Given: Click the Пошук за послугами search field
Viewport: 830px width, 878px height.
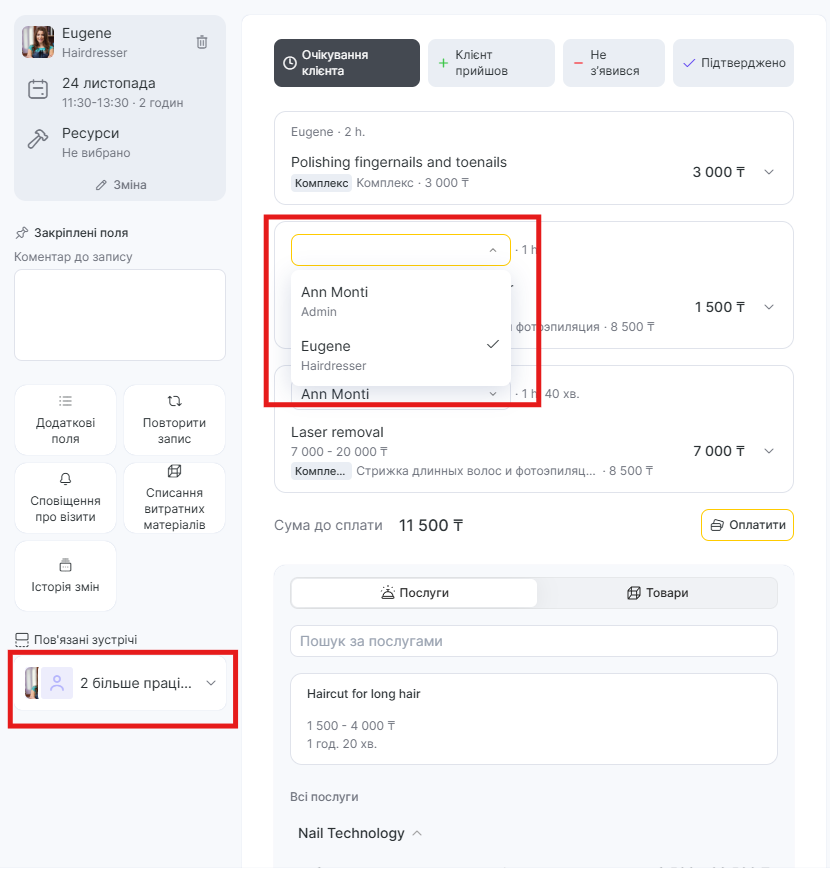Looking at the screenshot, I should [x=533, y=641].
